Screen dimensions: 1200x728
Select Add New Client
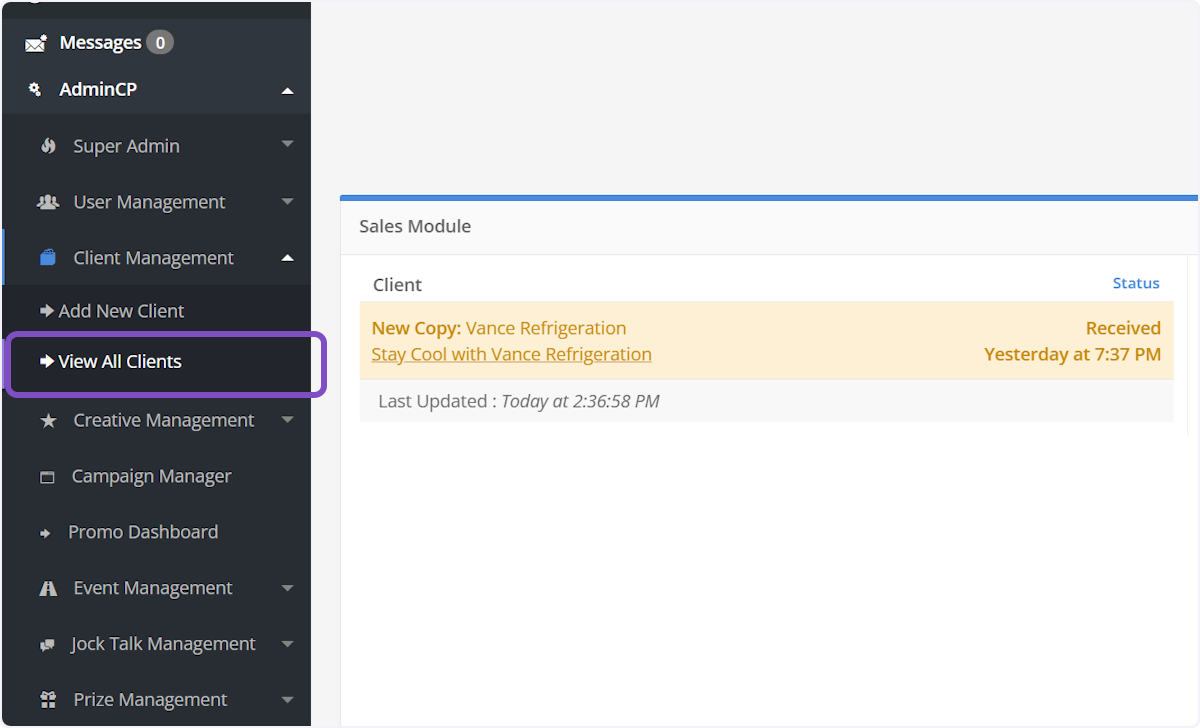121,311
